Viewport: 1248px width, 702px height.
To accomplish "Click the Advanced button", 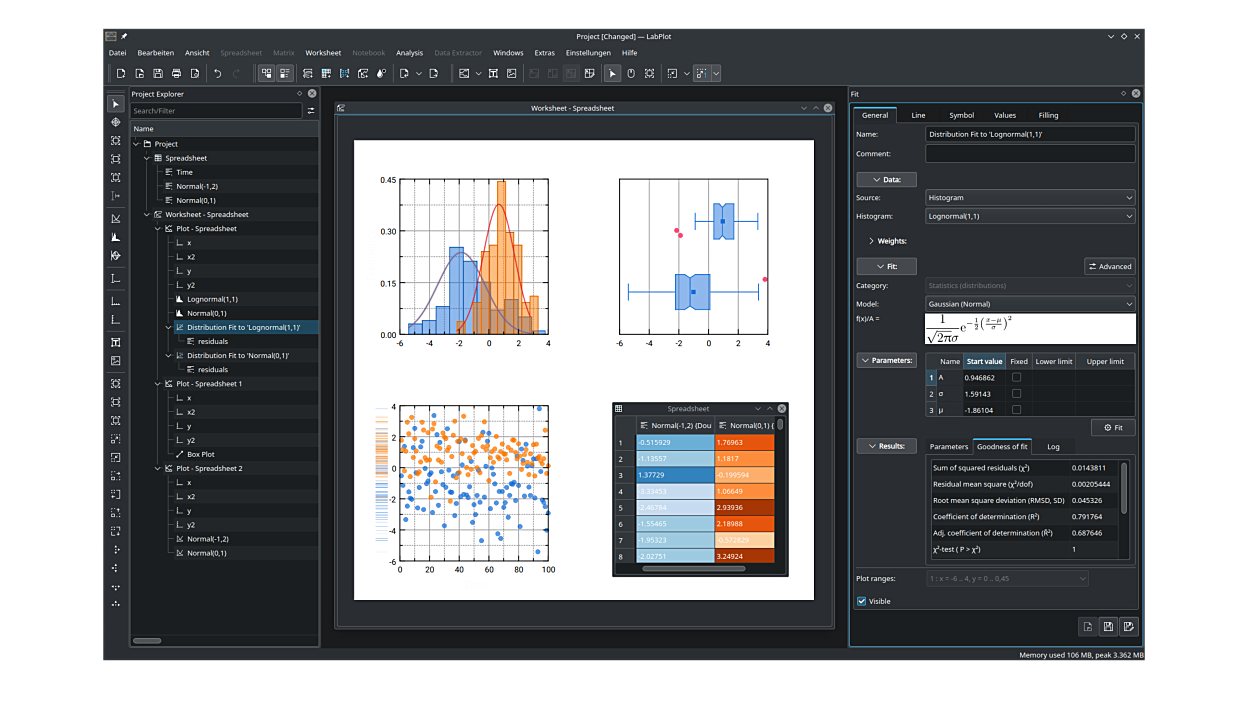I will pos(1110,266).
